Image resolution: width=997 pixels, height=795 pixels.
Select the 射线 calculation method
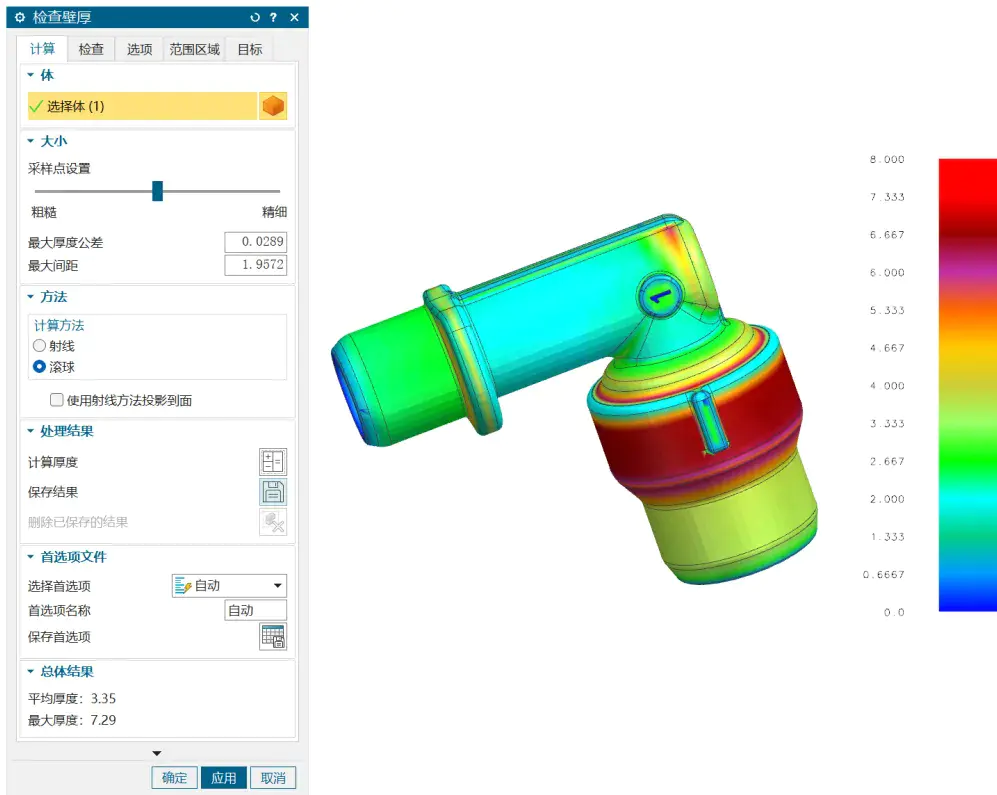(39, 345)
